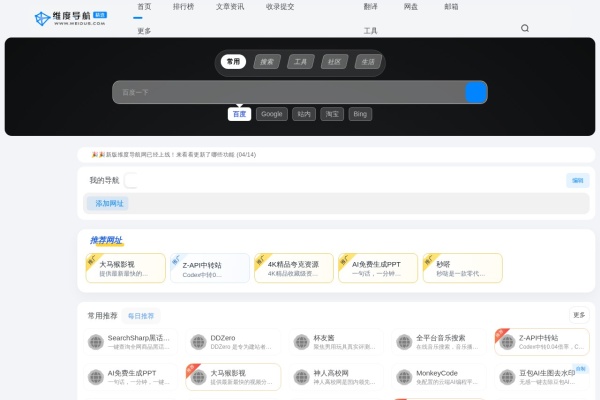Open the 大马猴影视 promoted card
This screenshot has width=600, height=400.
point(126,268)
